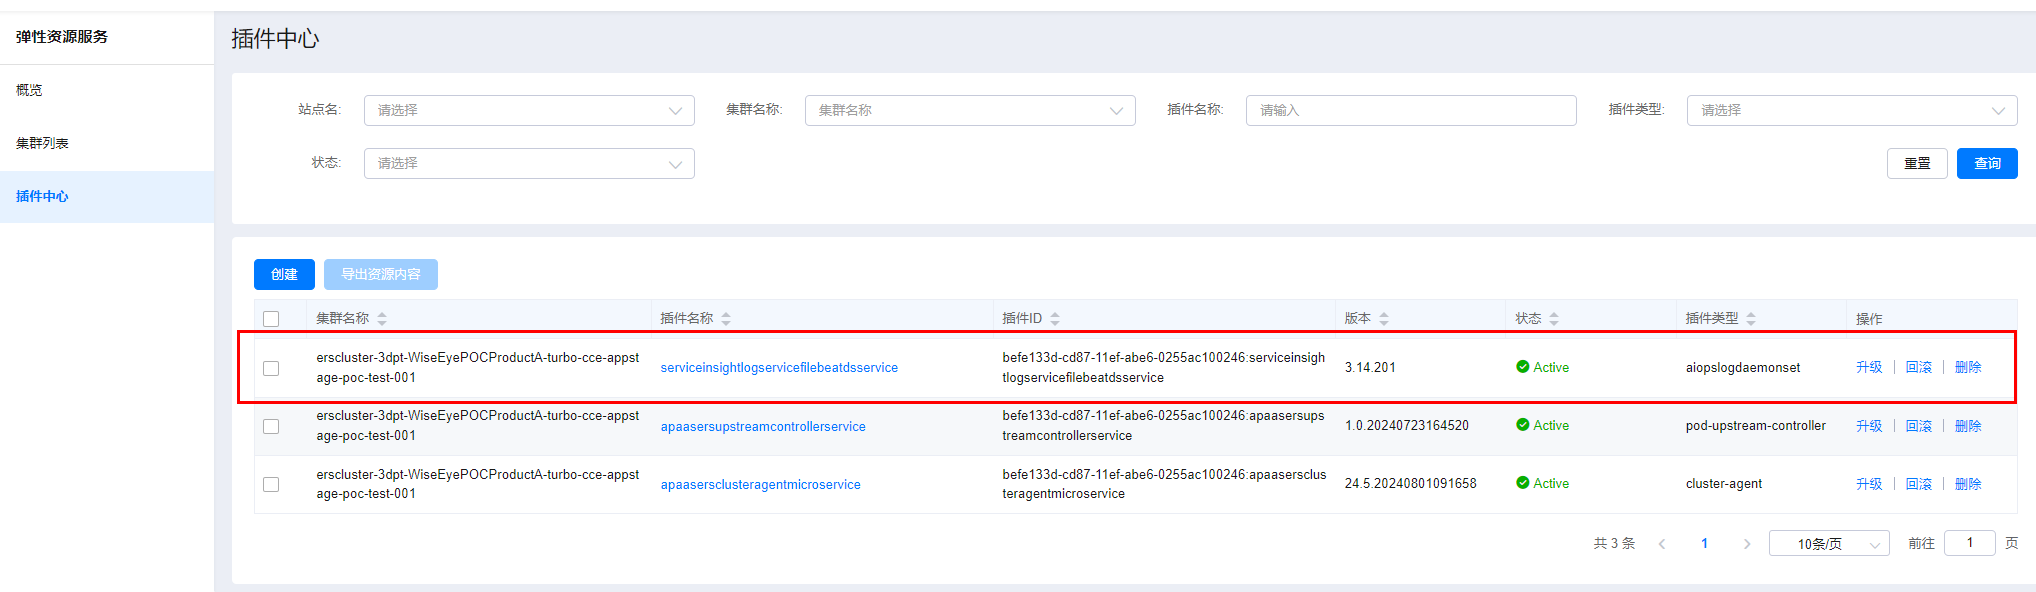Focus the 插件名称 text input field

pyautogui.click(x=1410, y=110)
